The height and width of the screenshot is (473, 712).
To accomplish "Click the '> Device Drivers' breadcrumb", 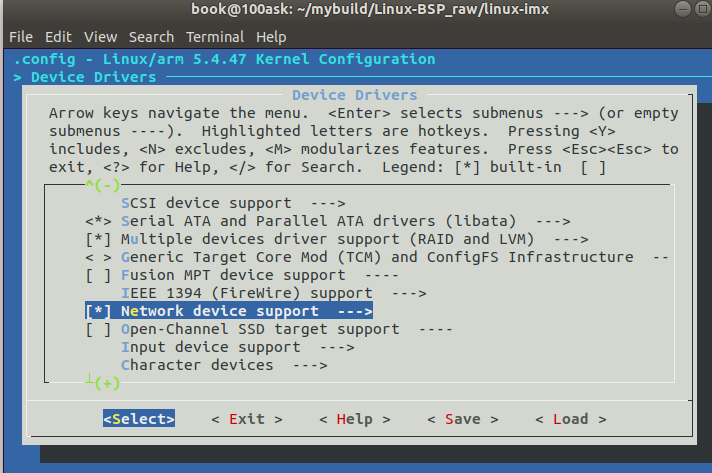I will [85, 77].
